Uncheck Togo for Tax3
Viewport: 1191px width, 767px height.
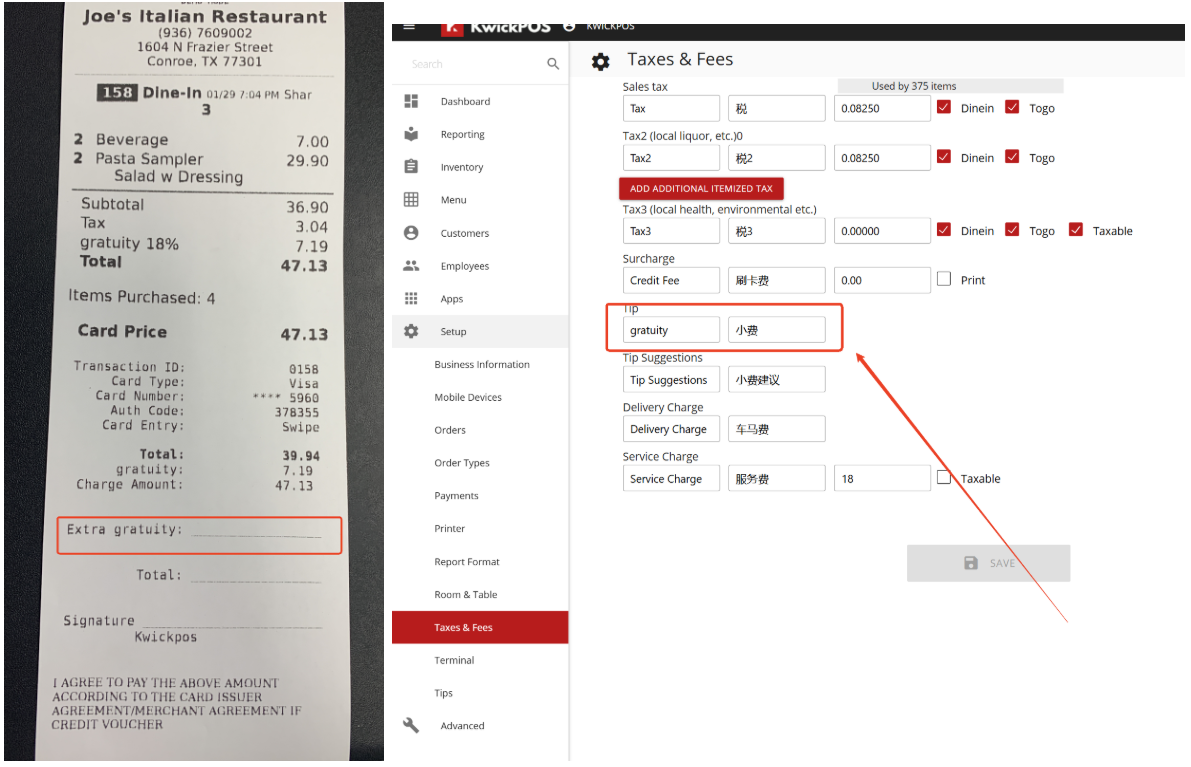click(x=1012, y=229)
